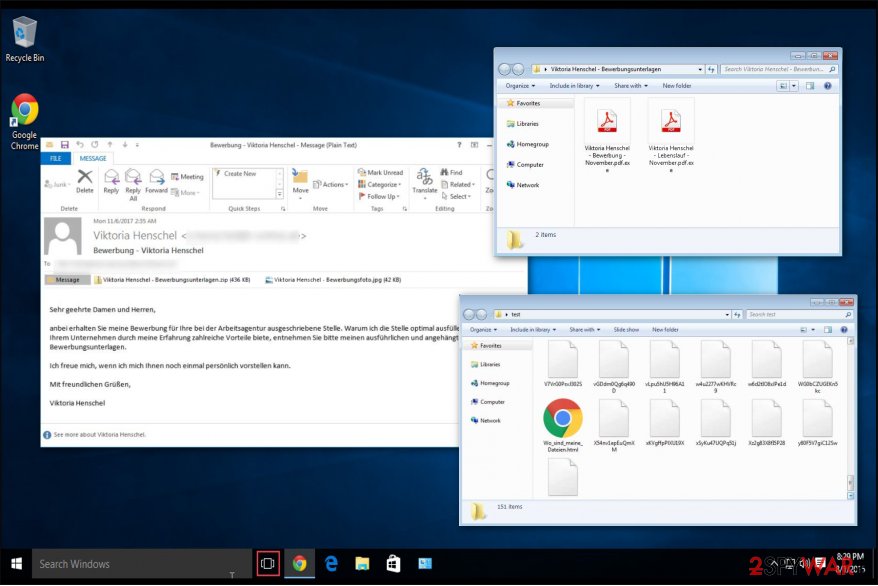Open the Tags group dialog launcher
This screenshot has width=878, height=586.
(404, 209)
